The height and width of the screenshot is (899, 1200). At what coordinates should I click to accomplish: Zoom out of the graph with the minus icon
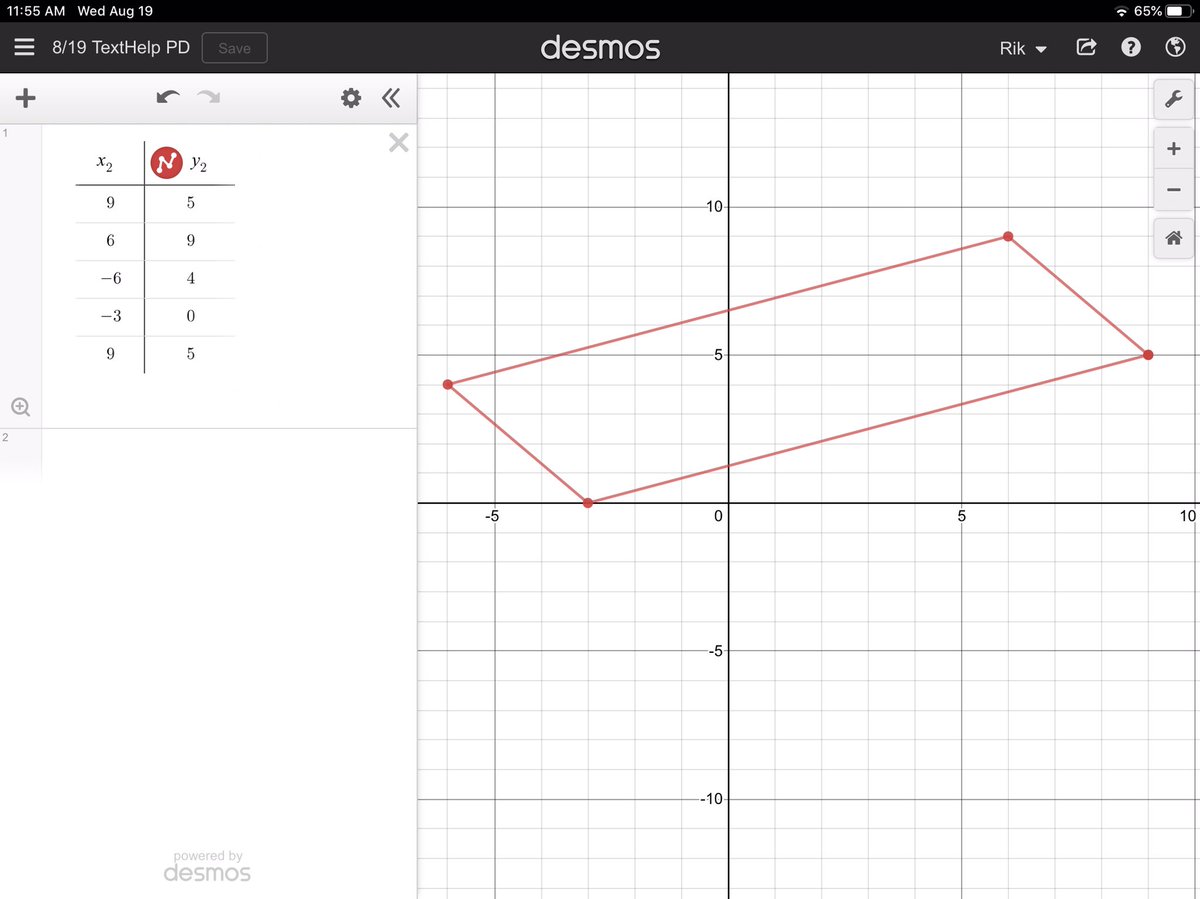click(x=1173, y=190)
